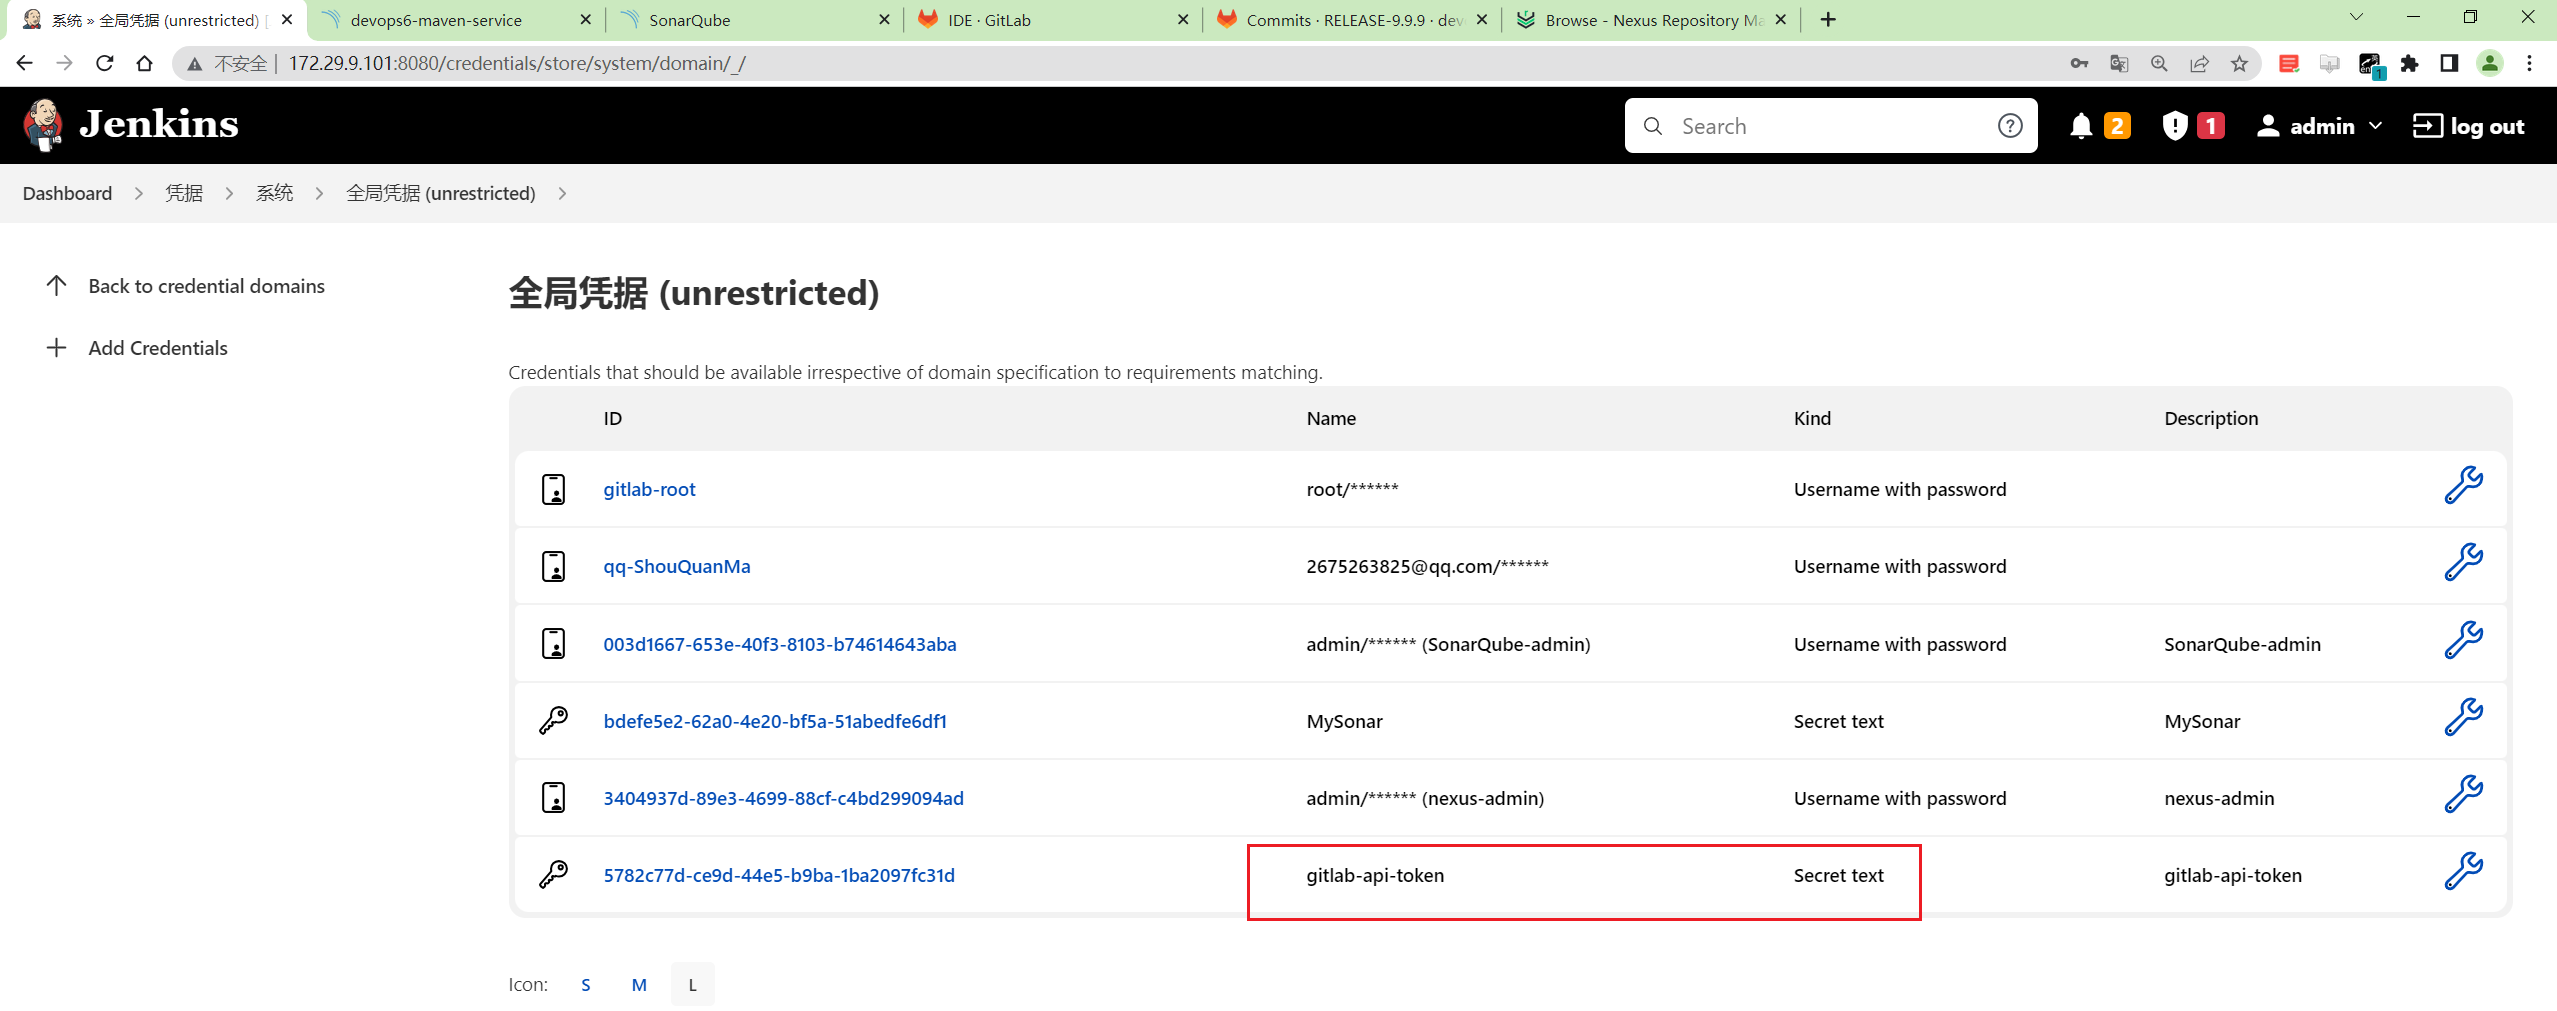Expand chevron after 凭据 breadcrumb
Image resolution: width=2557 pixels, height=1011 pixels.
pyautogui.click(x=229, y=194)
